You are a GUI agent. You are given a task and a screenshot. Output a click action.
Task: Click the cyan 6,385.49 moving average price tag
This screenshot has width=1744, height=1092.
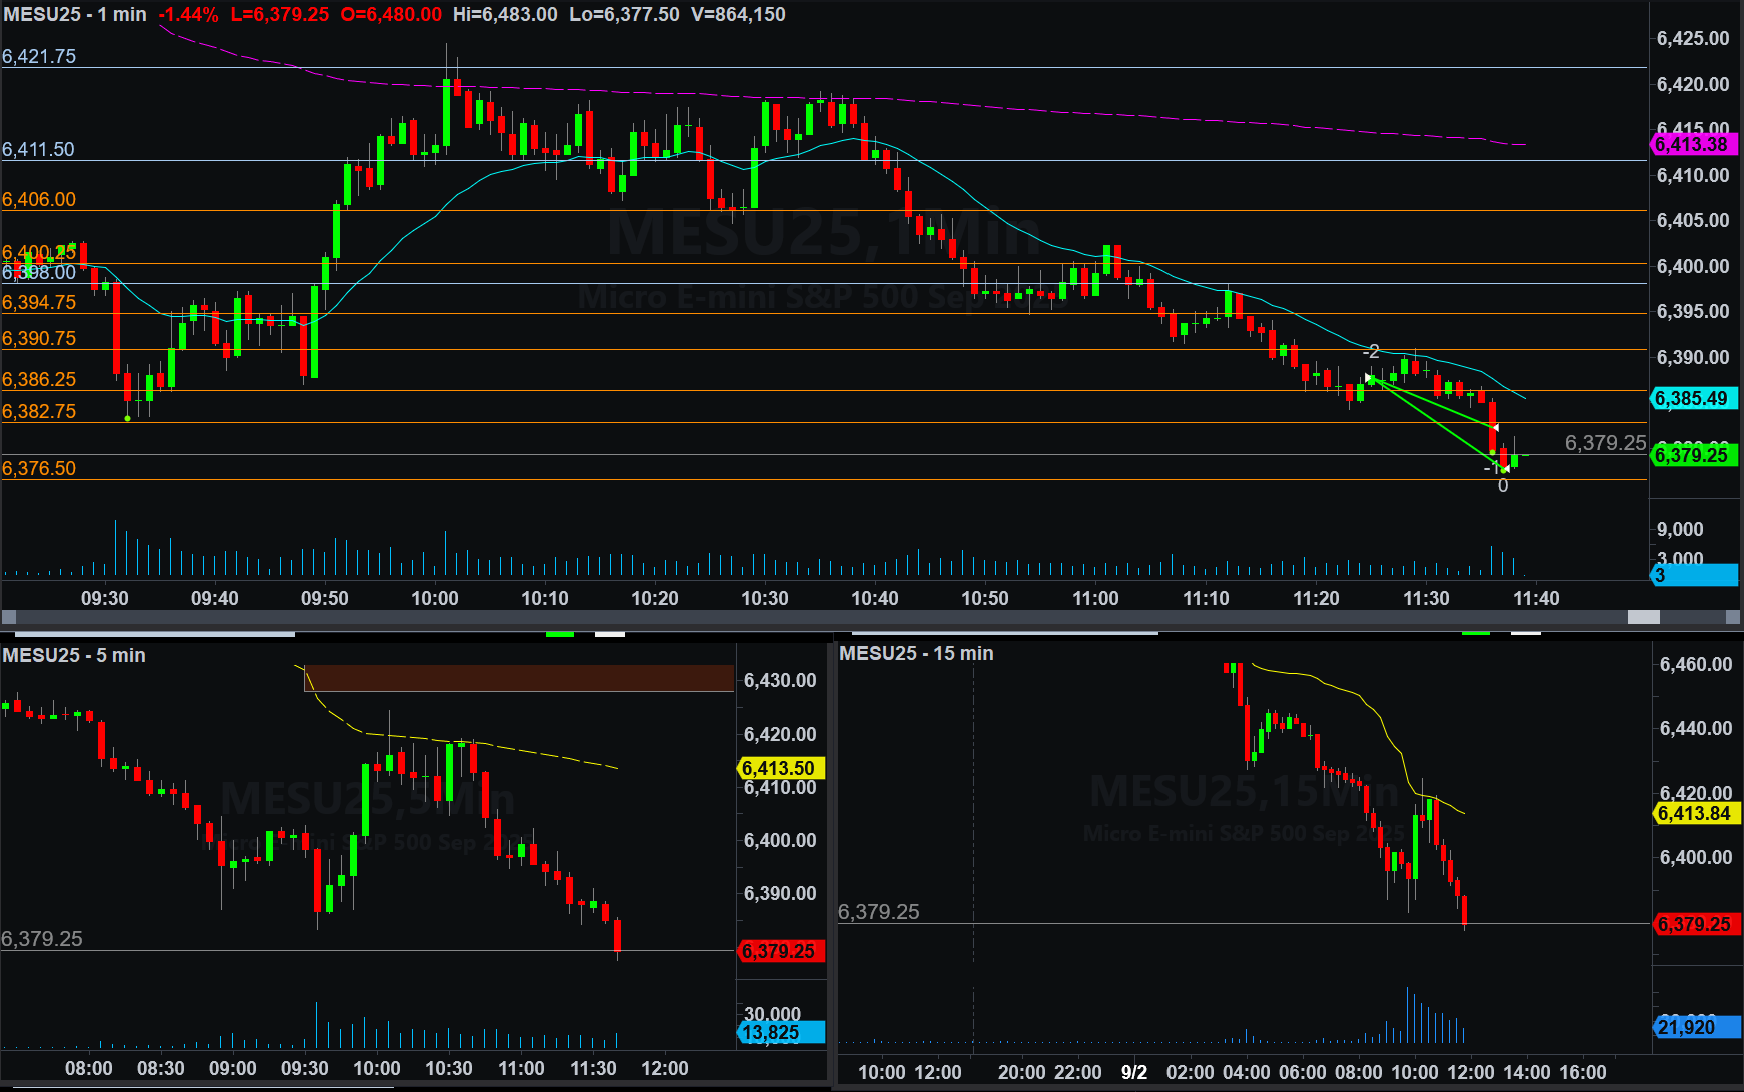click(1691, 399)
